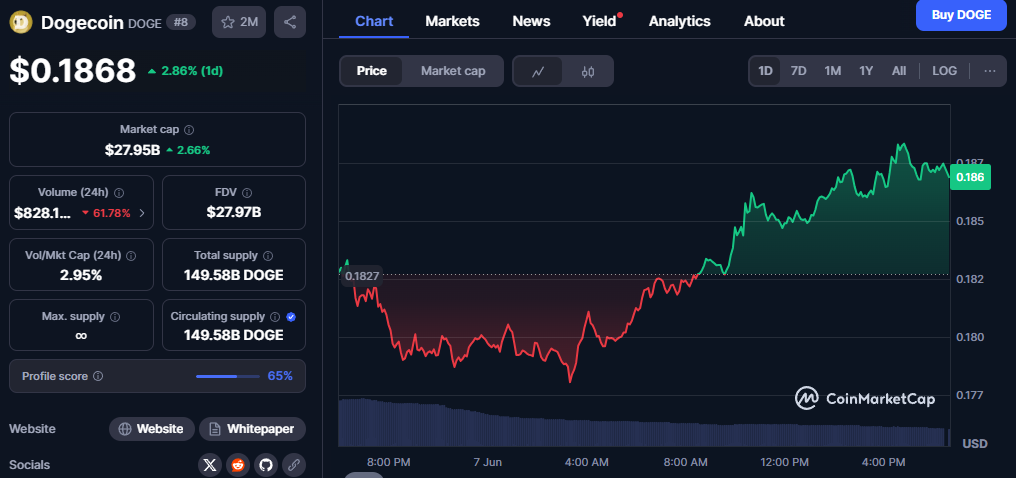Open the News tab
Screen dimensions: 1016x478
[531, 21]
